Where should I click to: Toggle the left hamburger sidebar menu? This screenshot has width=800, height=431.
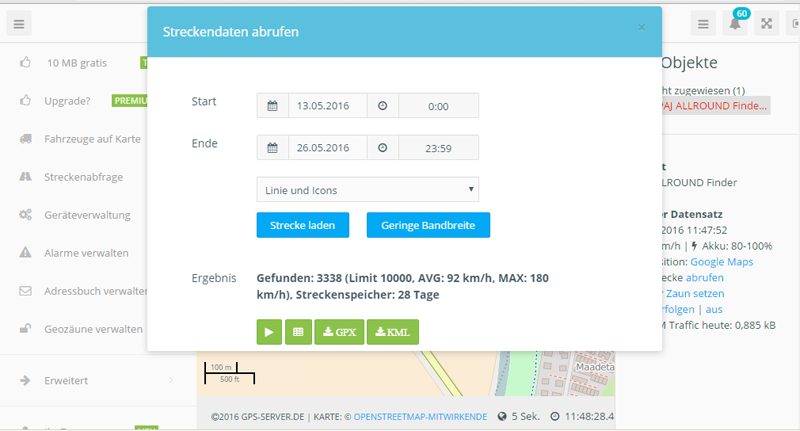pyautogui.click(x=20, y=23)
